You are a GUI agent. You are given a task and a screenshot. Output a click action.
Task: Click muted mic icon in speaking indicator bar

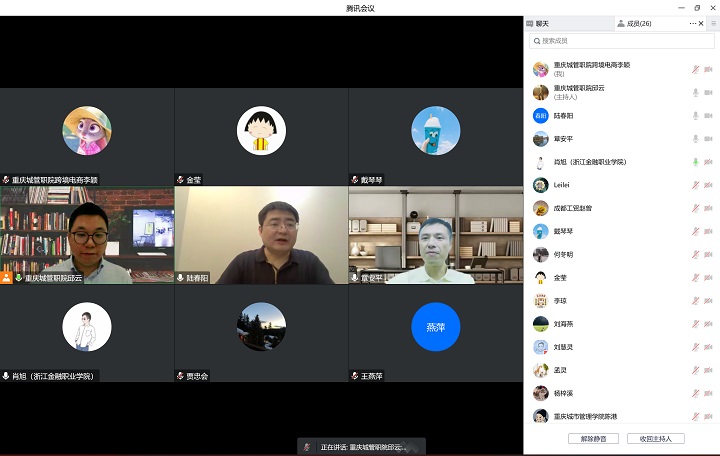point(308,447)
